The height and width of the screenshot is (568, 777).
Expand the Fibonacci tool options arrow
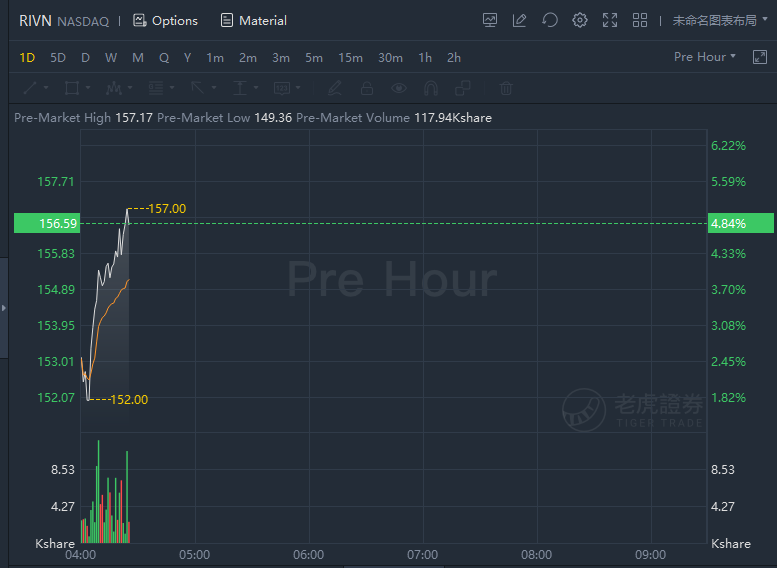click(172, 88)
